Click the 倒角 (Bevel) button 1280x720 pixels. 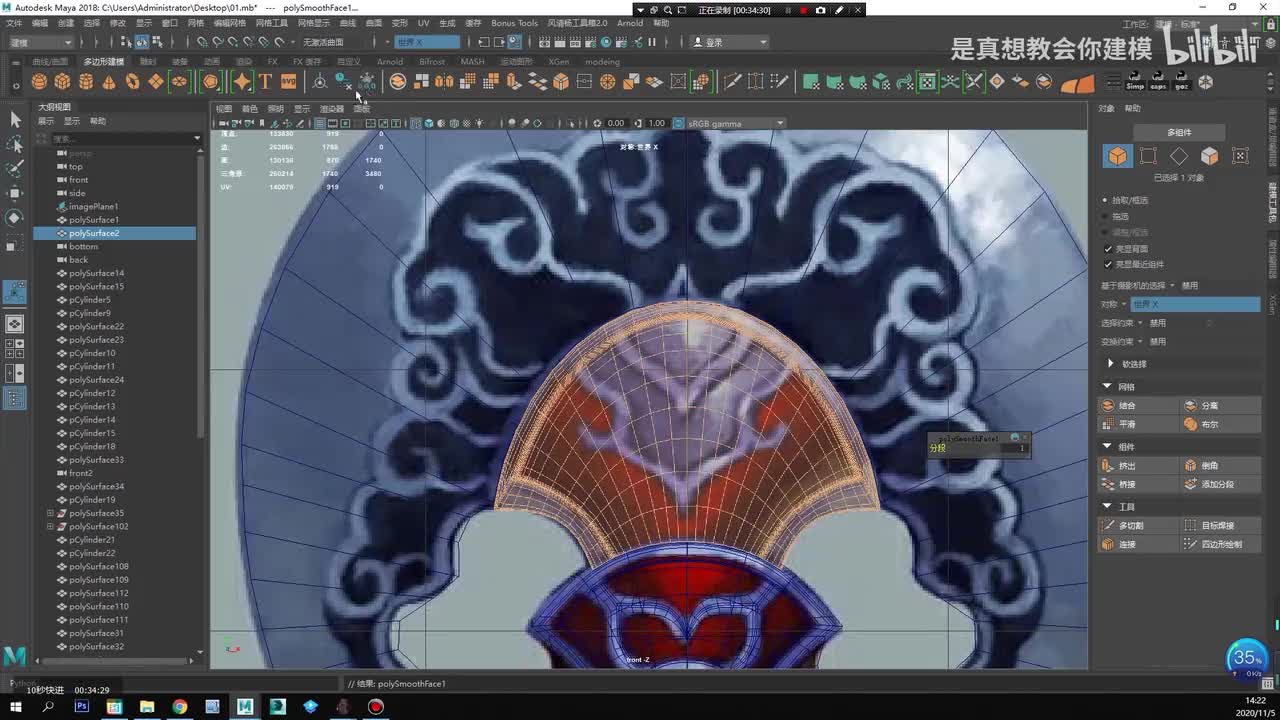tap(1220, 466)
